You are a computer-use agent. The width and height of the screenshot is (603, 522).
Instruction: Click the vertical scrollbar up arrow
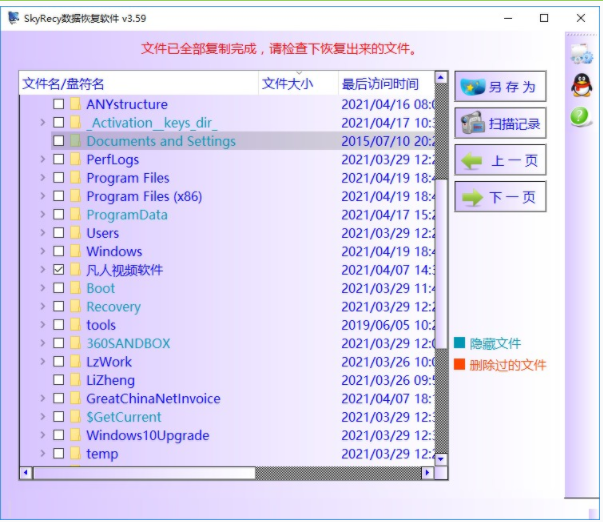[441, 77]
